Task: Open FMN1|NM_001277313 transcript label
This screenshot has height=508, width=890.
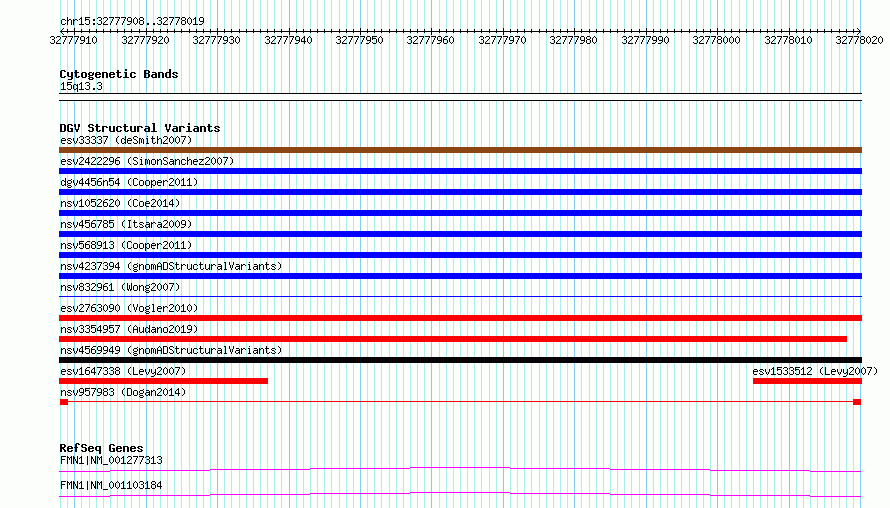Action: click(x=111, y=460)
